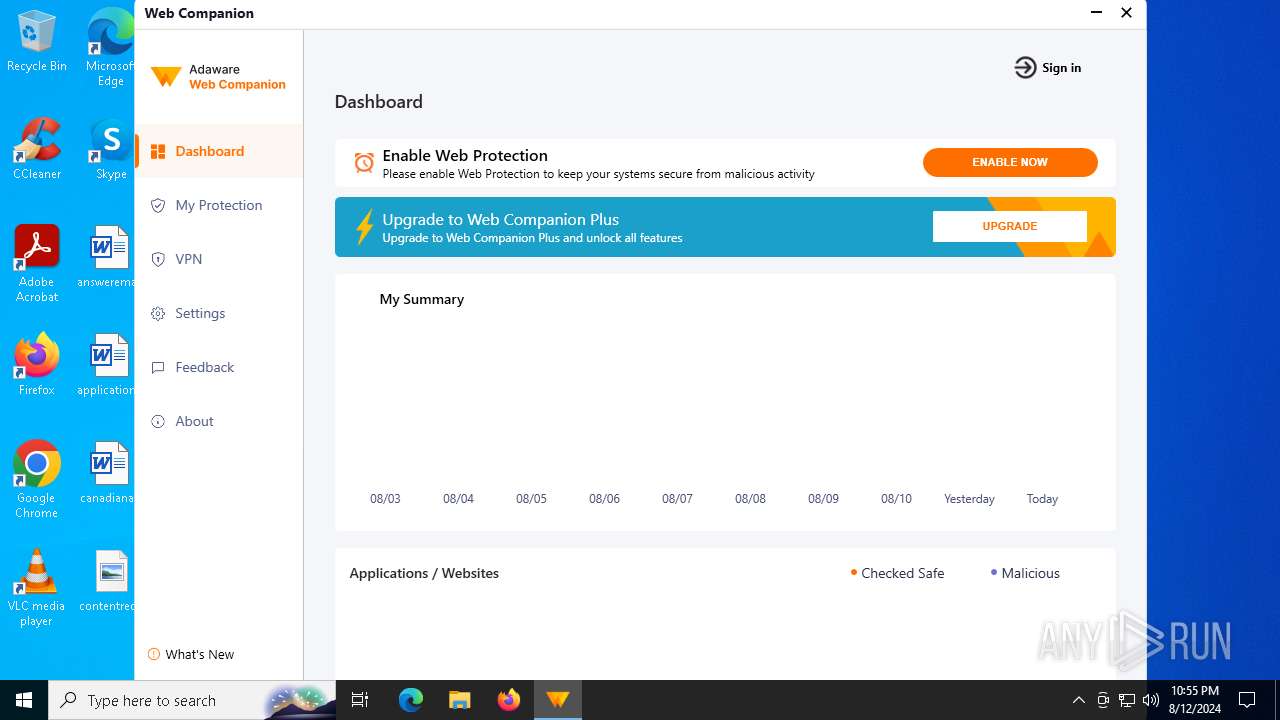The width and height of the screenshot is (1280, 720).
Task: Click the Sign in button
Action: (1048, 68)
